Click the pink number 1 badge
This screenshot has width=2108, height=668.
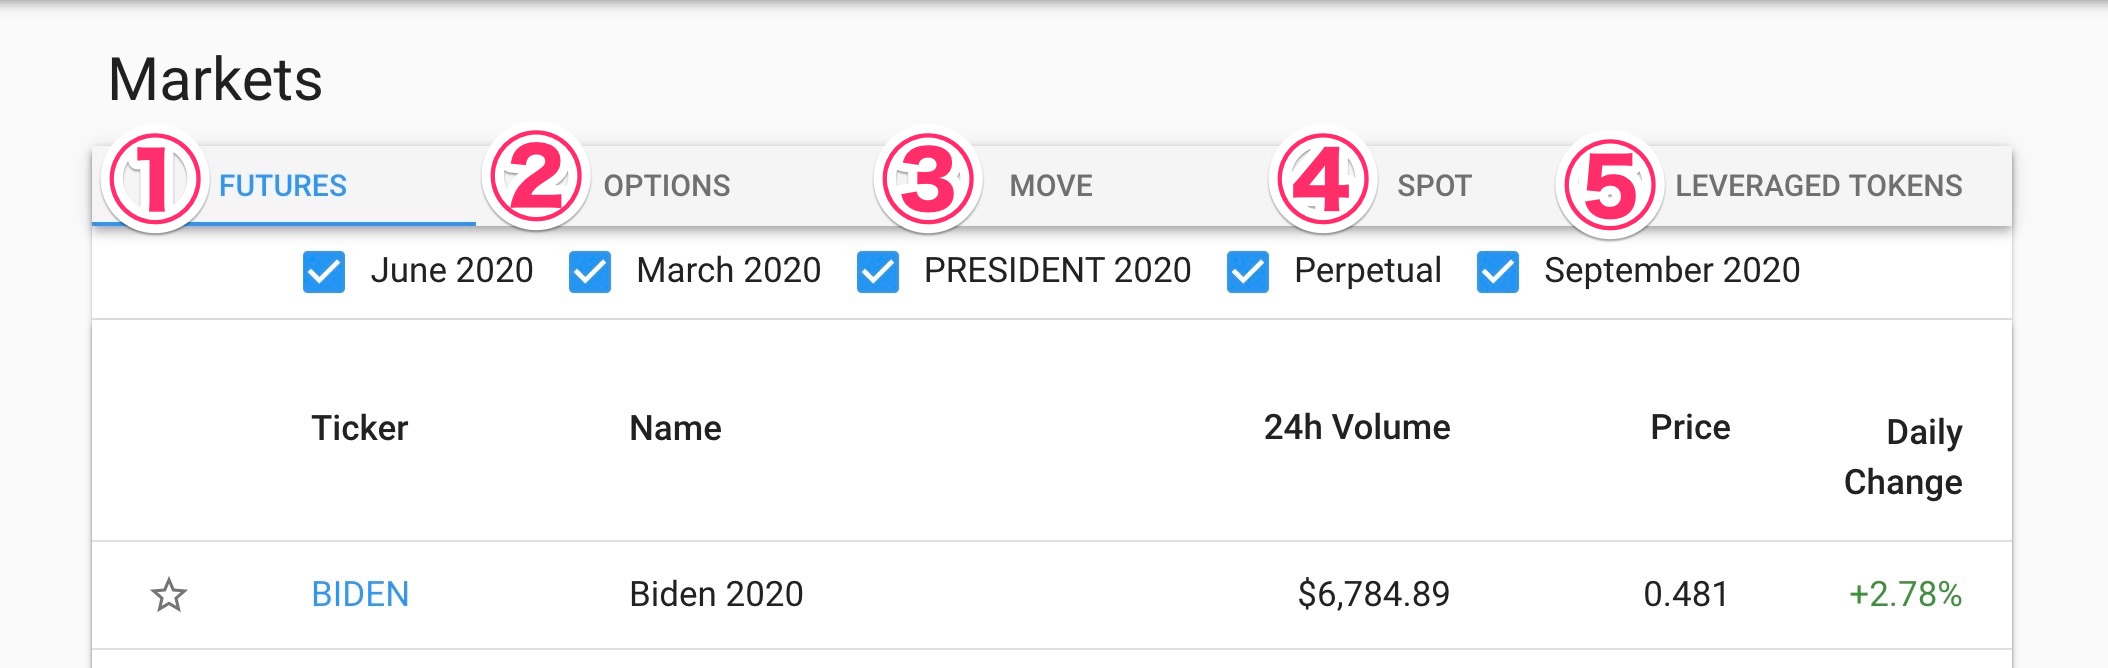point(154,182)
